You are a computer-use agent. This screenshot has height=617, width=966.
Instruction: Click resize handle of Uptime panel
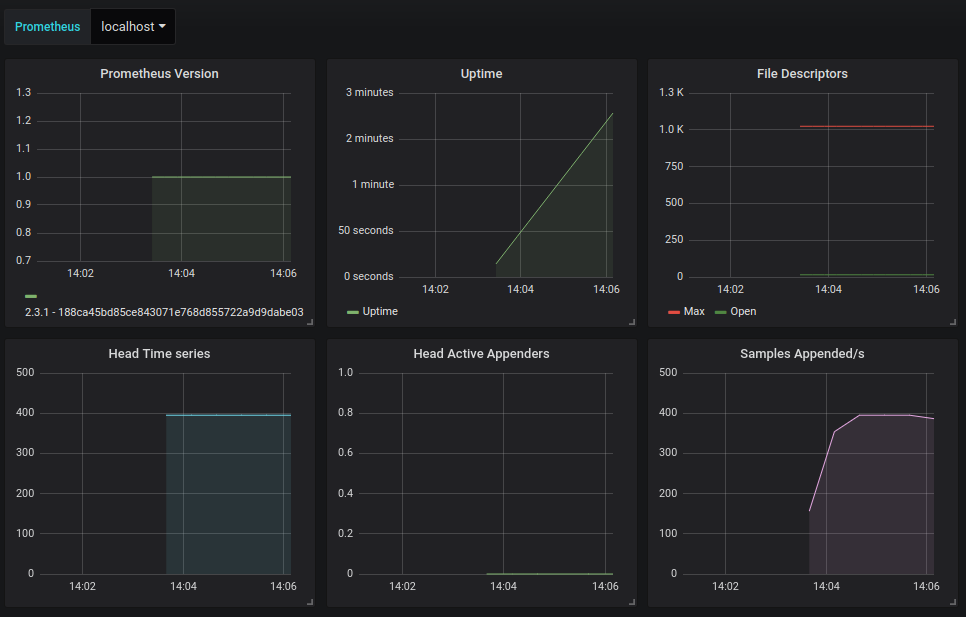click(x=631, y=322)
